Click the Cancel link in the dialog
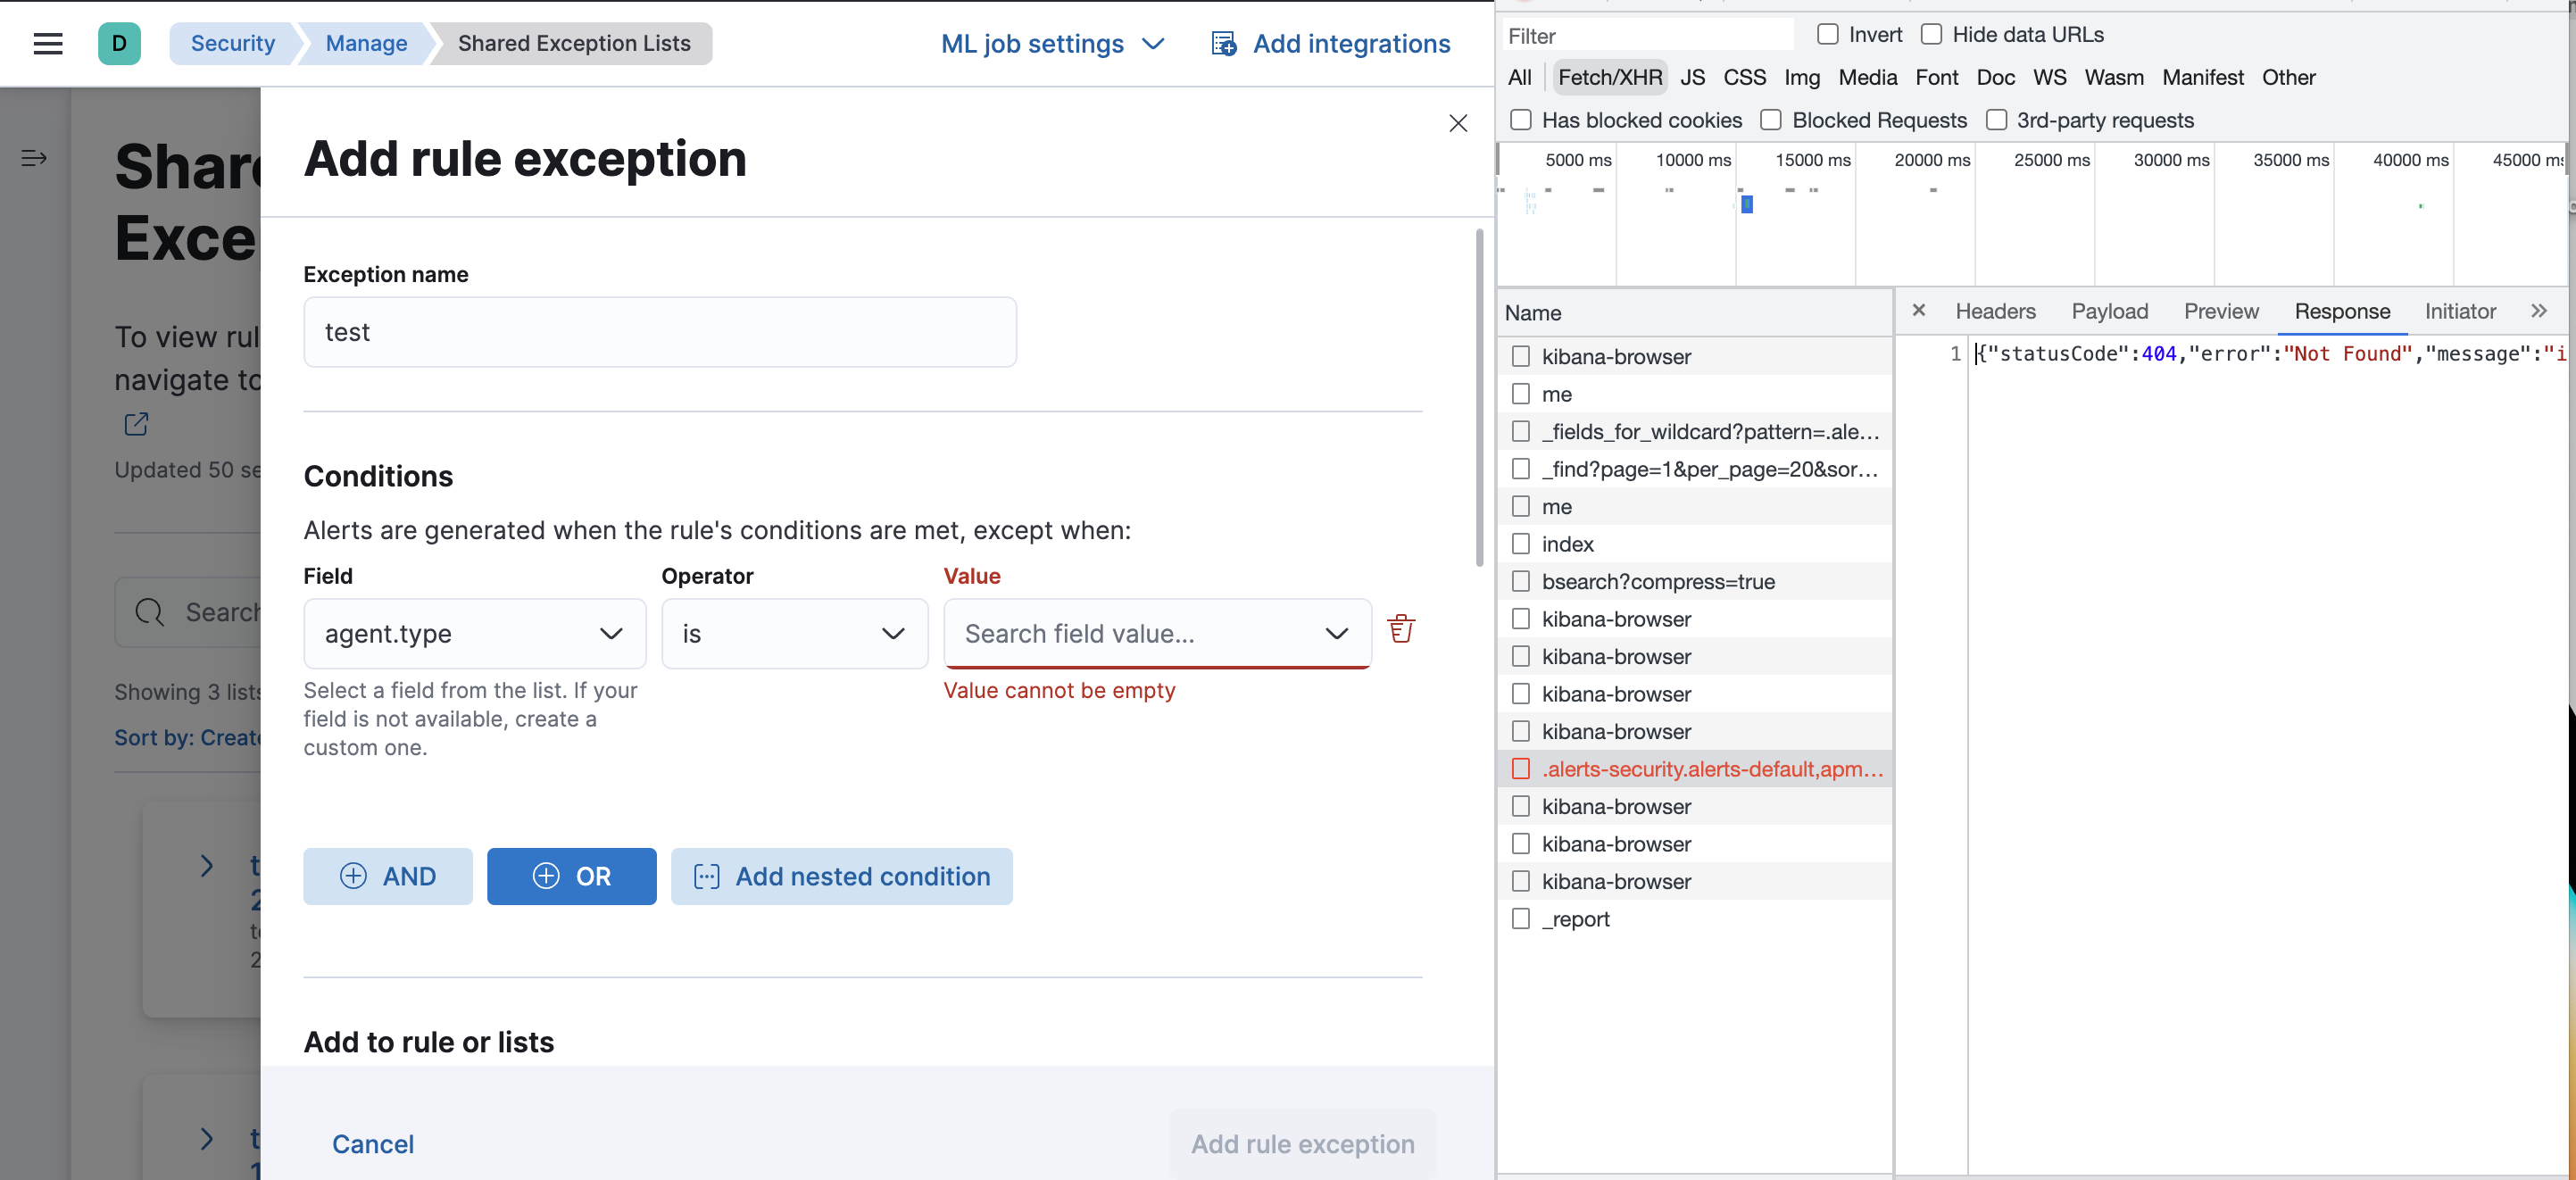Viewport: 2576px width, 1180px height. 373,1144
